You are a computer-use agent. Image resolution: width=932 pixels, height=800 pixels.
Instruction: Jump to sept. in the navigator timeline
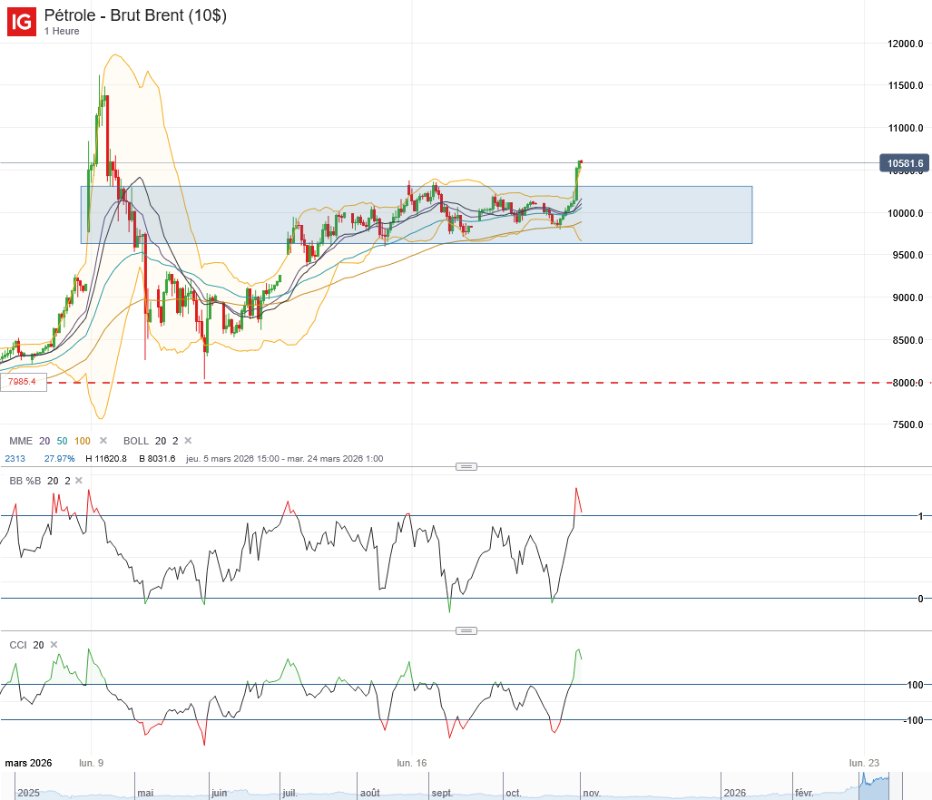[x=442, y=793]
